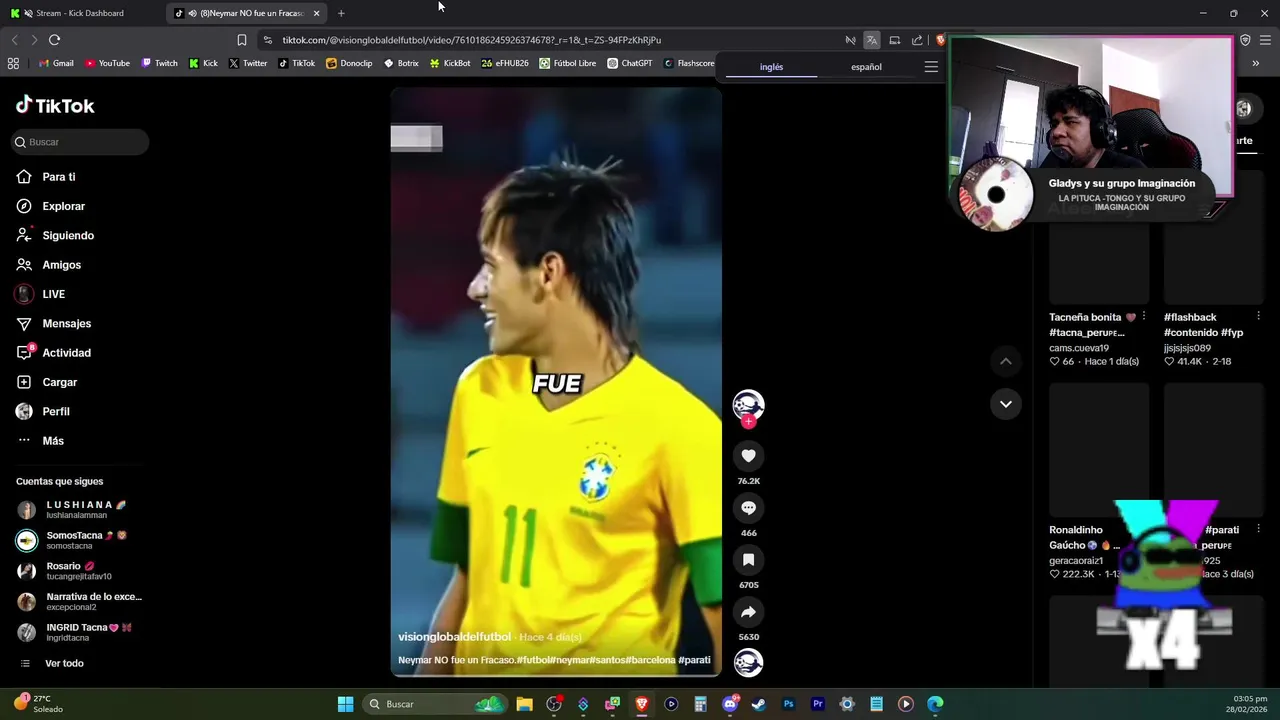1280x720 pixels.
Task: Open the Donoclip bookmark
Action: pyautogui.click(x=349, y=63)
